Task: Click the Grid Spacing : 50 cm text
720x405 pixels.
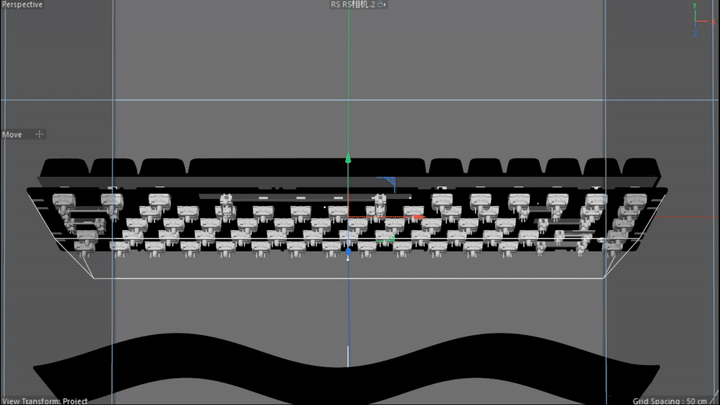Action: [670, 401]
